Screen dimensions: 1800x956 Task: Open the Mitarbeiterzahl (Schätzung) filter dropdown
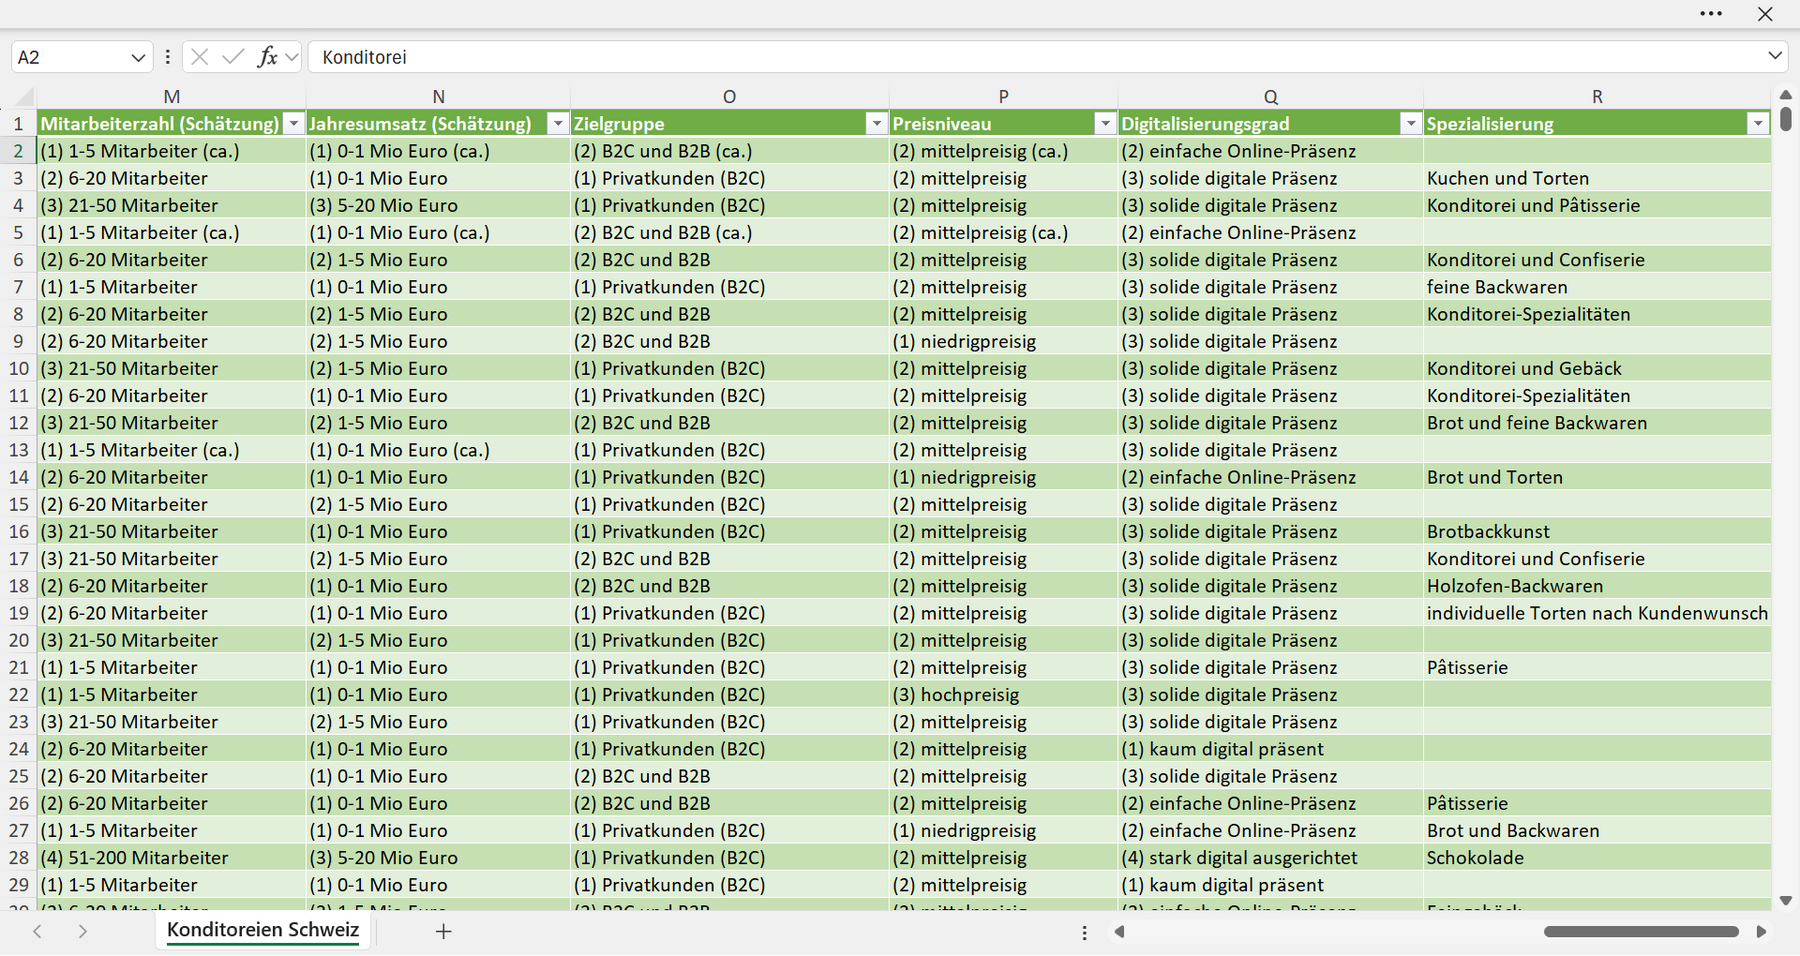[293, 124]
